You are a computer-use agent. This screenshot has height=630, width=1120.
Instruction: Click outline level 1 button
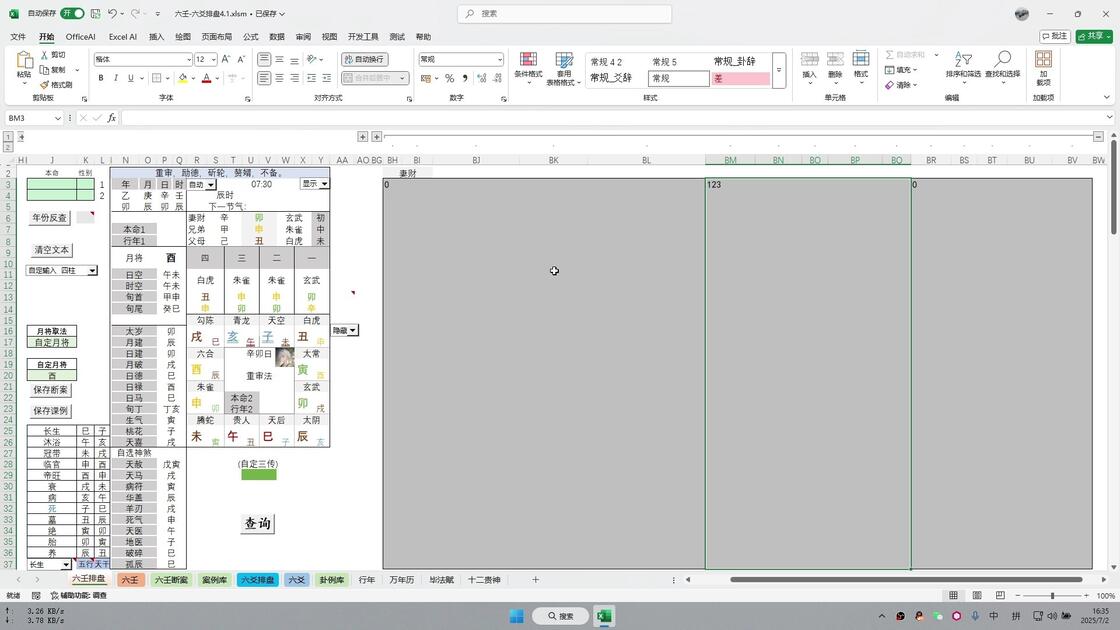9,136
